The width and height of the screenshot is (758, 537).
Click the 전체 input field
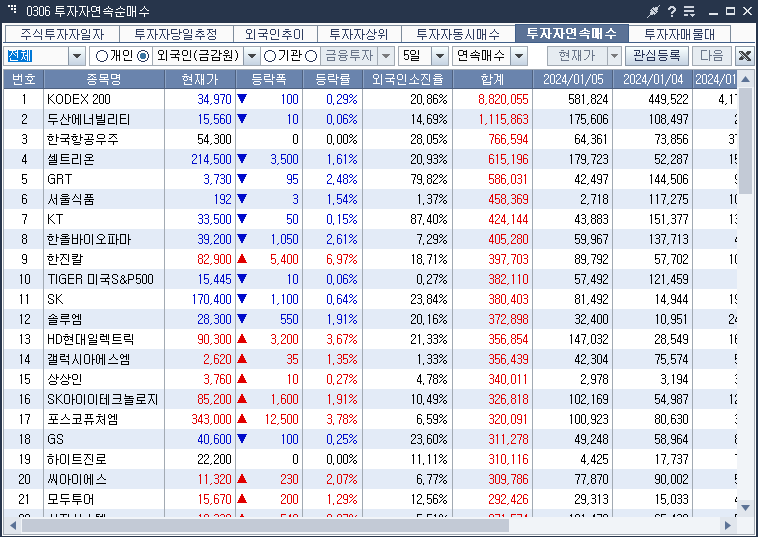tap(36, 56)
